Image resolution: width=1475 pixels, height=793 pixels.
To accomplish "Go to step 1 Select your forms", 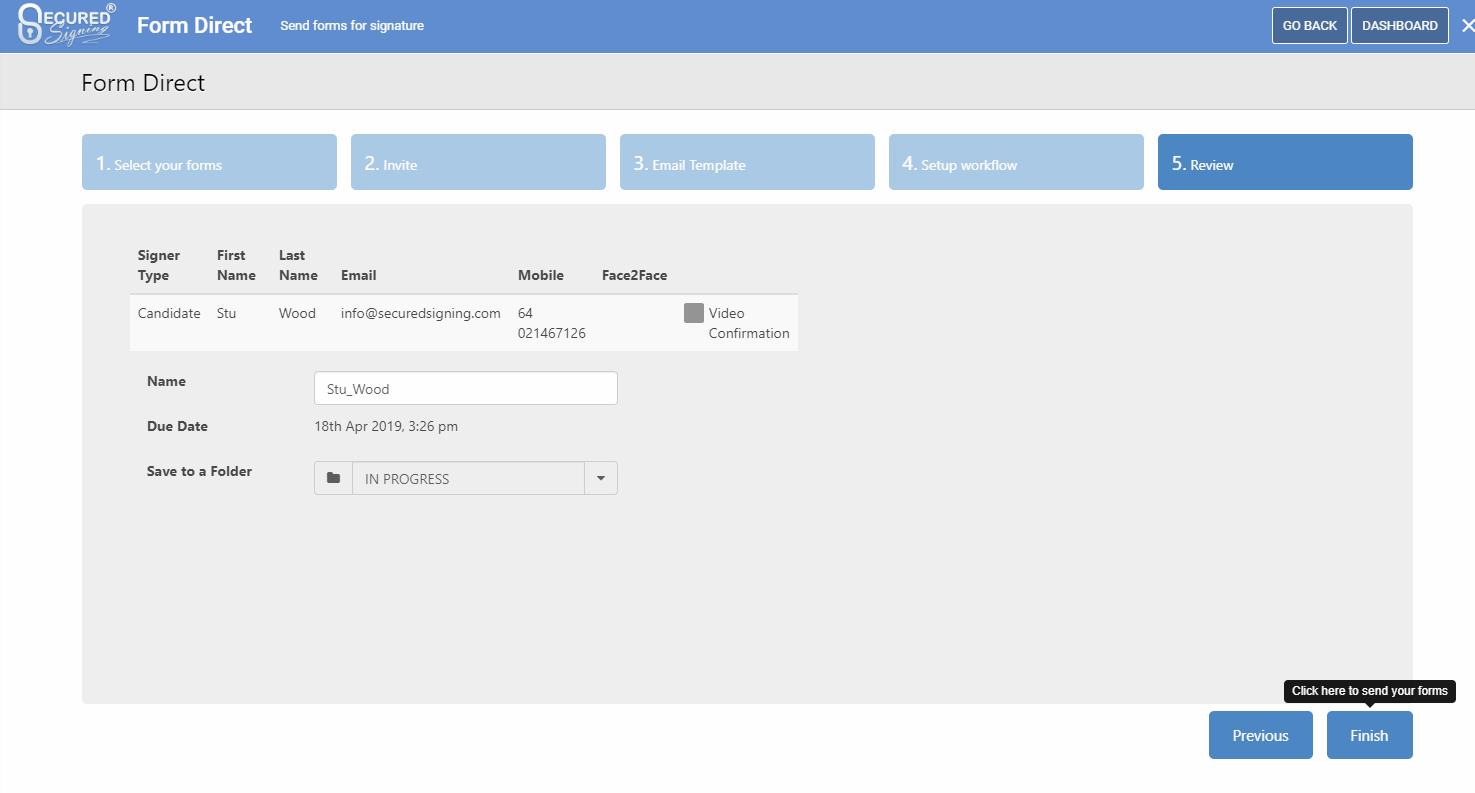I will click(209, 161).
